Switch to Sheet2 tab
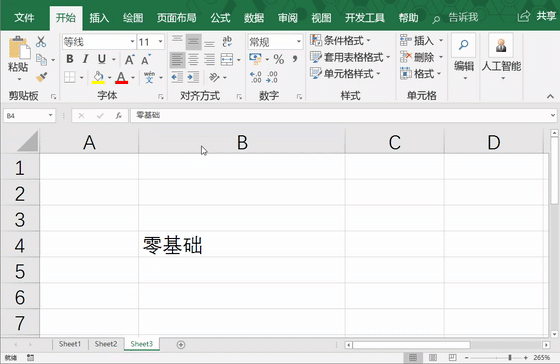Viewport: 560px width, 364px height. (x=106, y=344)
